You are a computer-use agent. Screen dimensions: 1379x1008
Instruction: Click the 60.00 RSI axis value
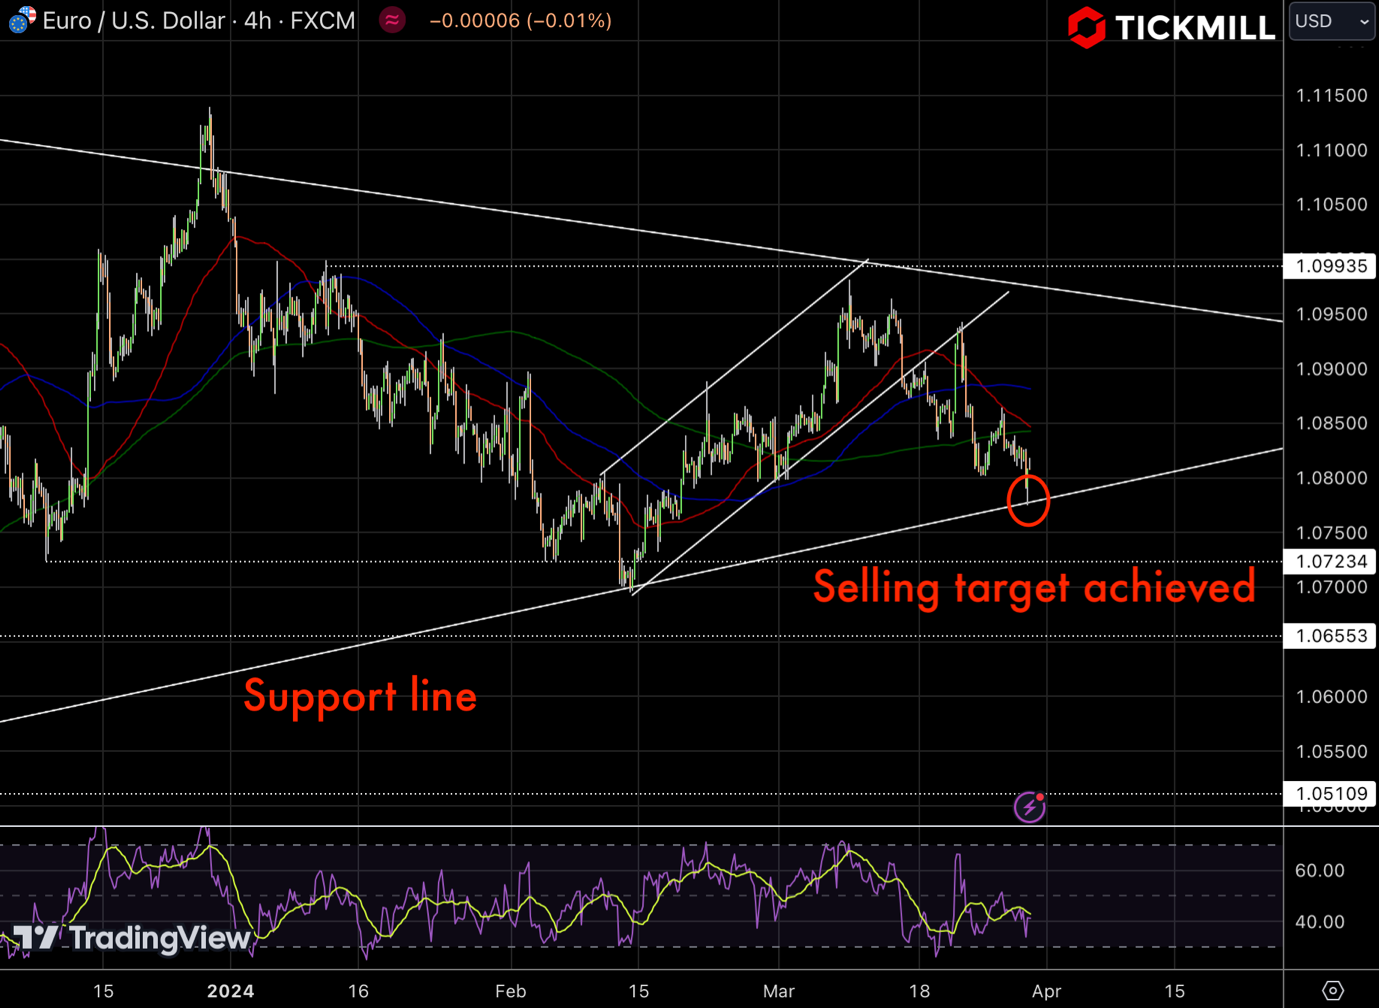[x=1319, y=870]
